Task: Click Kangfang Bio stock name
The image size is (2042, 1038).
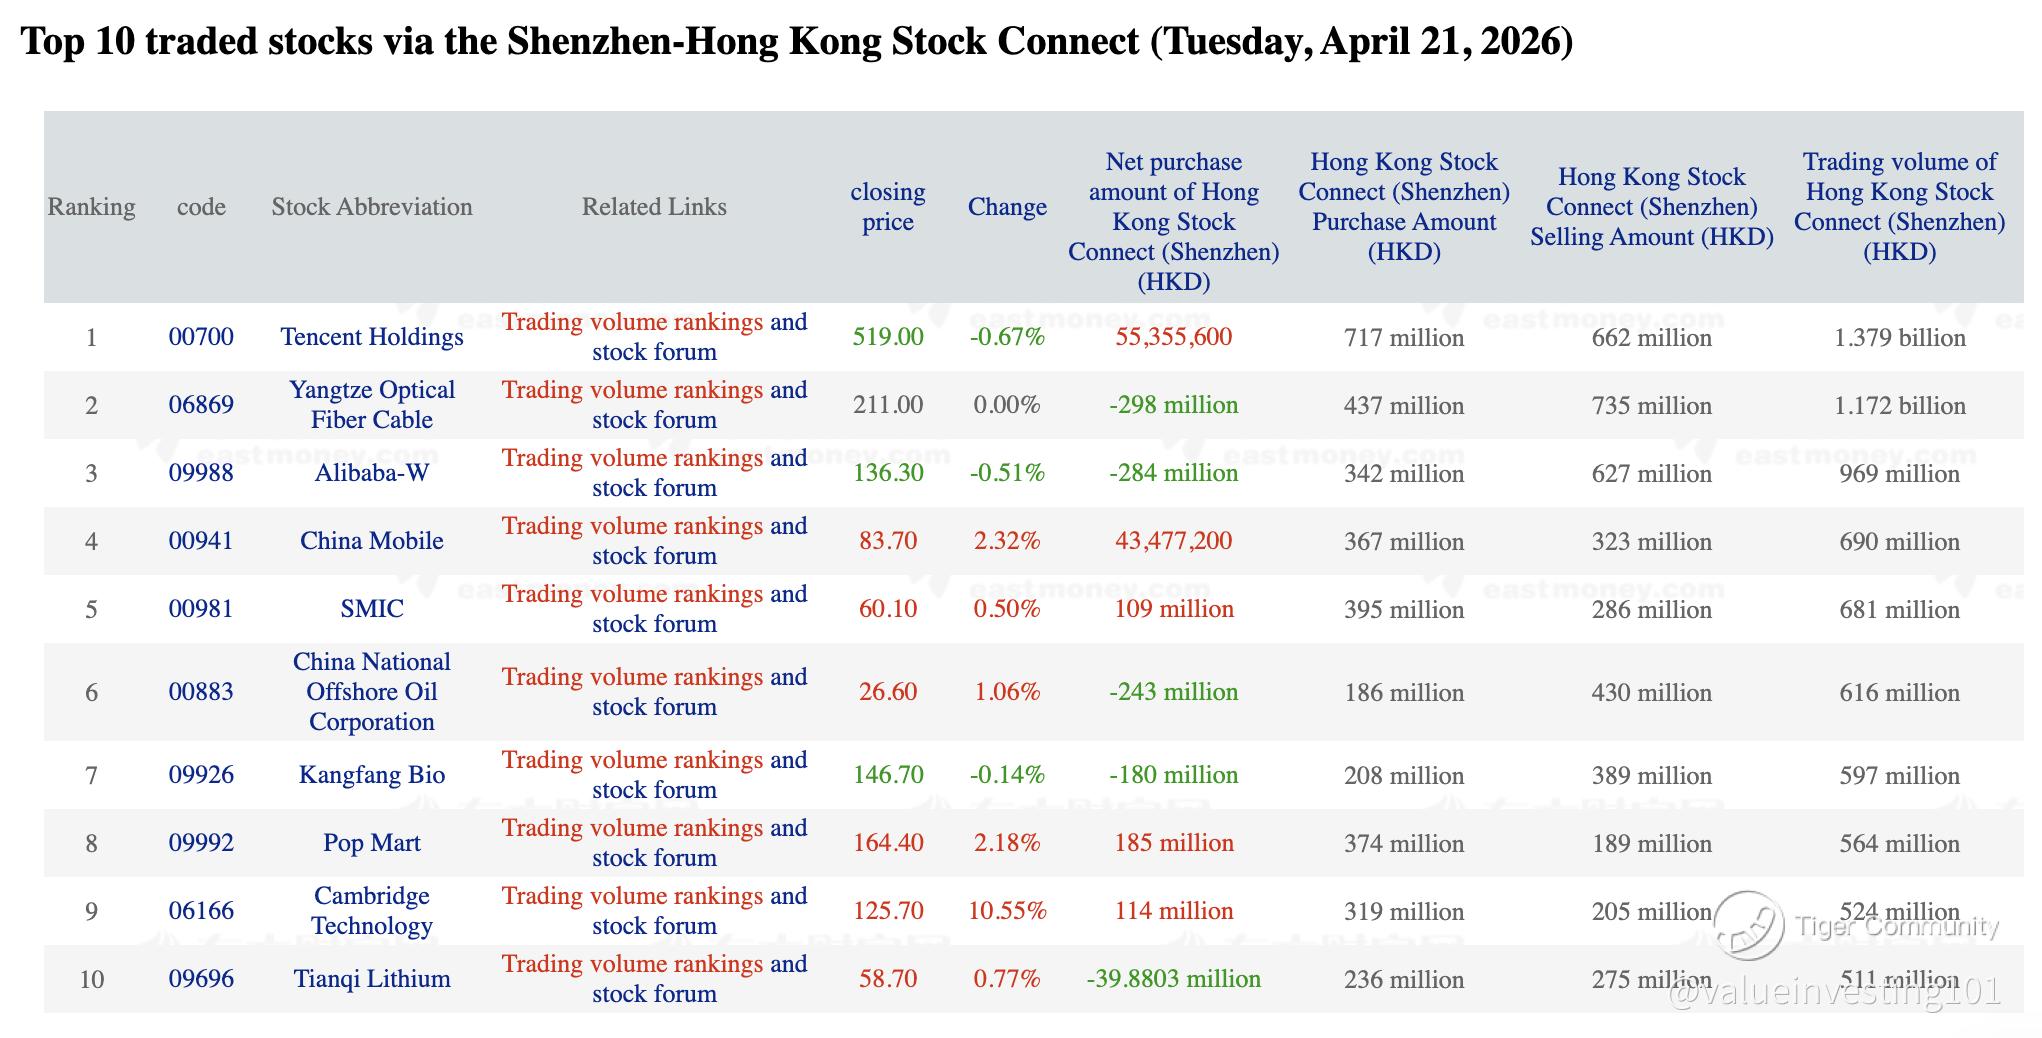Action: [x=372, y=775]
